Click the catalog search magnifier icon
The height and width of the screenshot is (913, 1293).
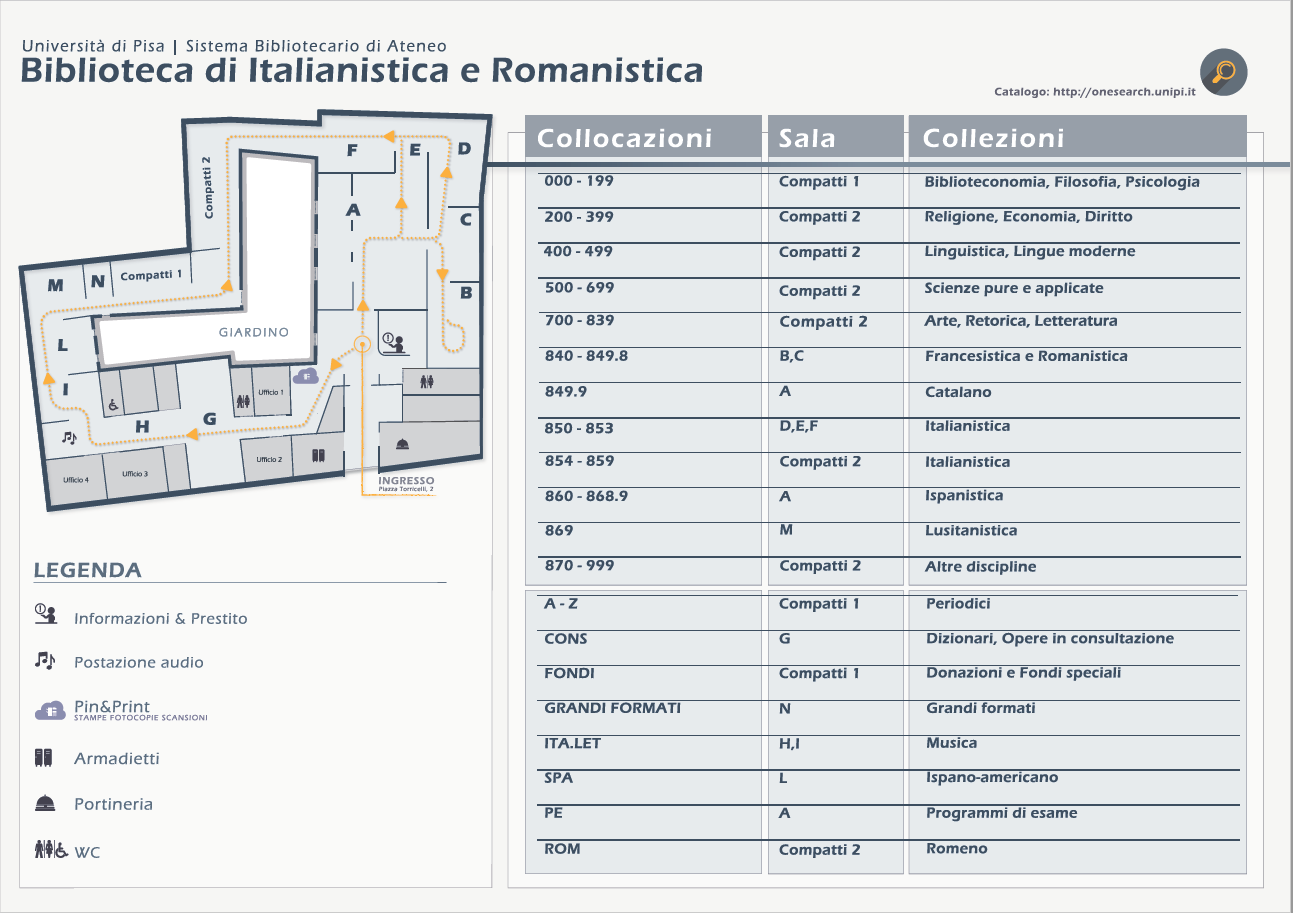(x=1223, y=72)
